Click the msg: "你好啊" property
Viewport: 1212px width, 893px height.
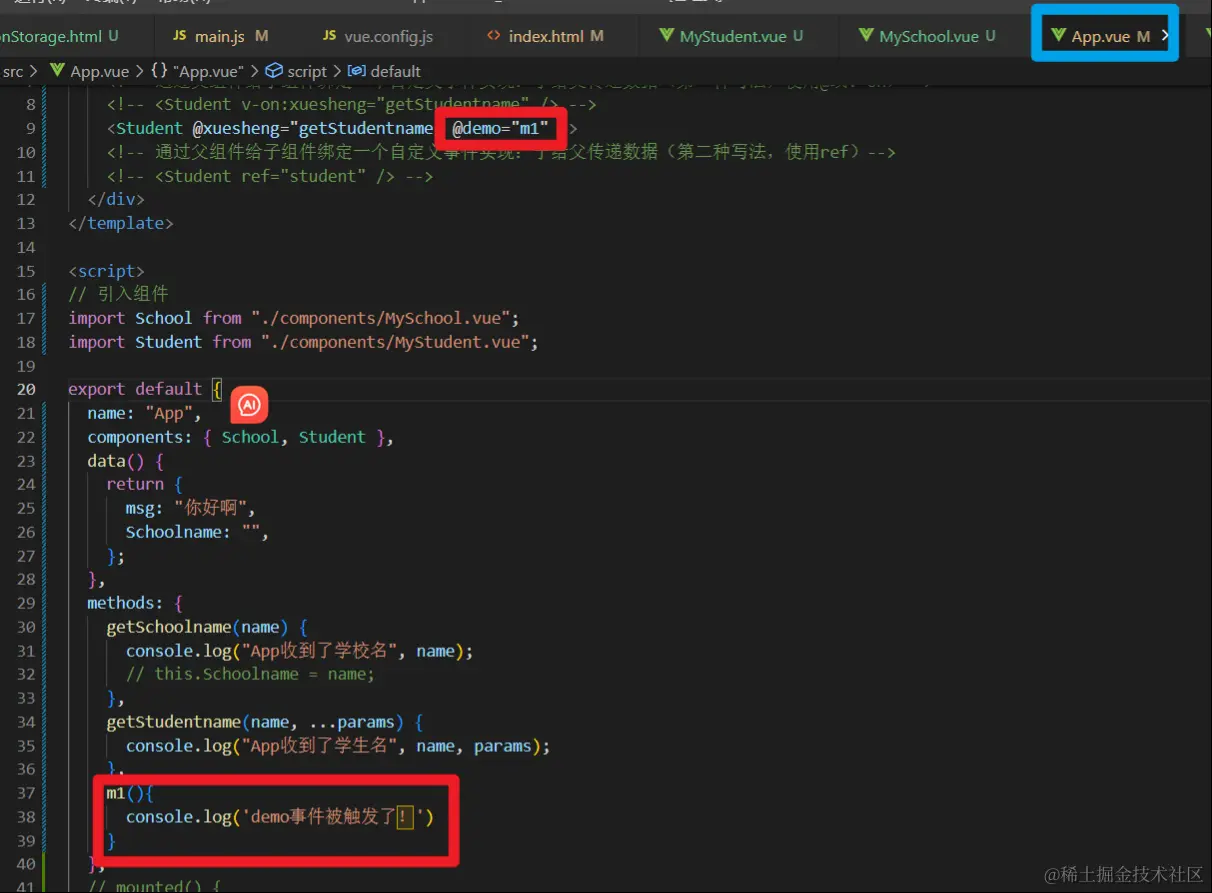(191, 508)
